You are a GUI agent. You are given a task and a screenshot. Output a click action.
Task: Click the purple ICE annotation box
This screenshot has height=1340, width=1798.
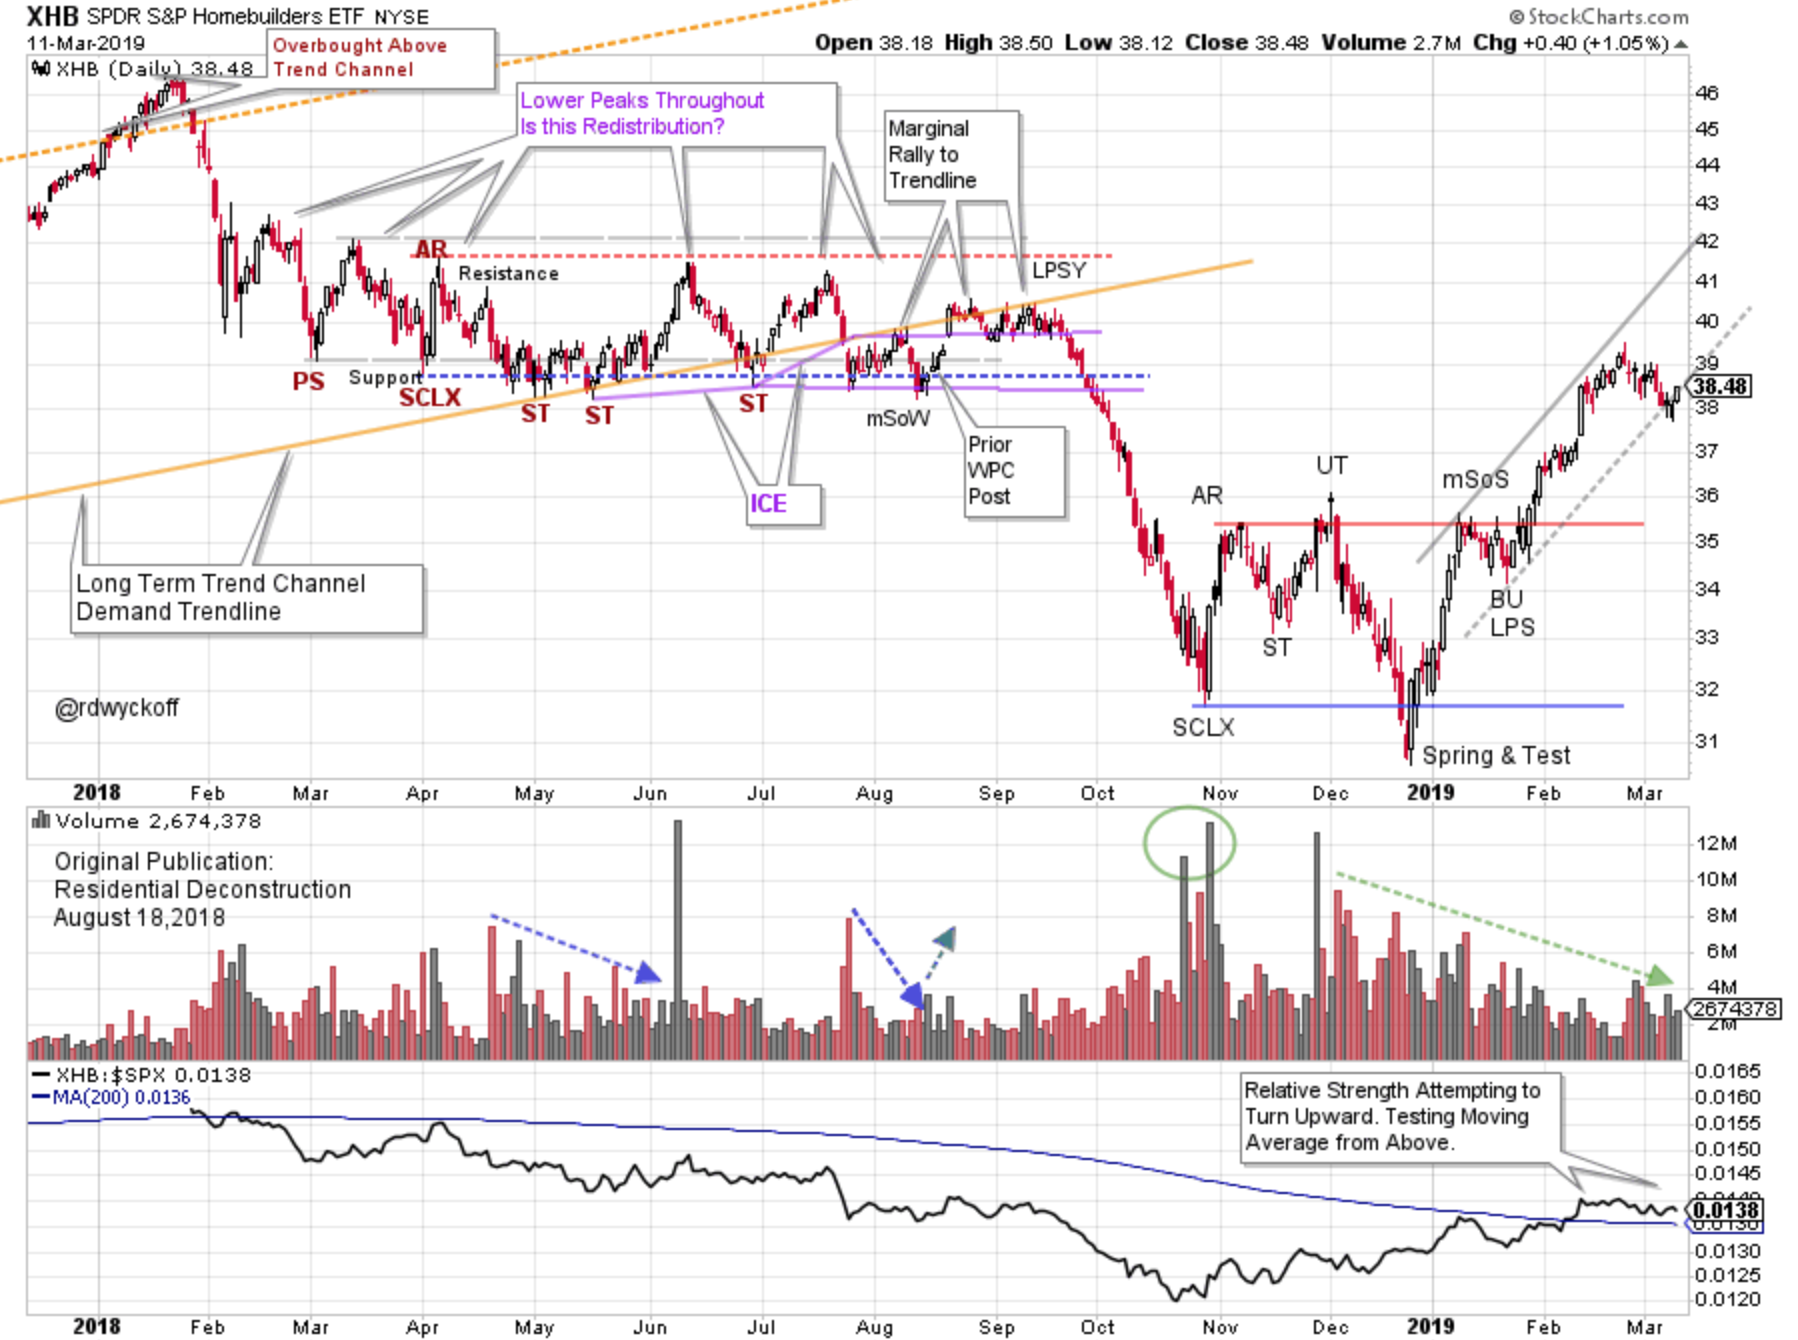pos(785,505)
